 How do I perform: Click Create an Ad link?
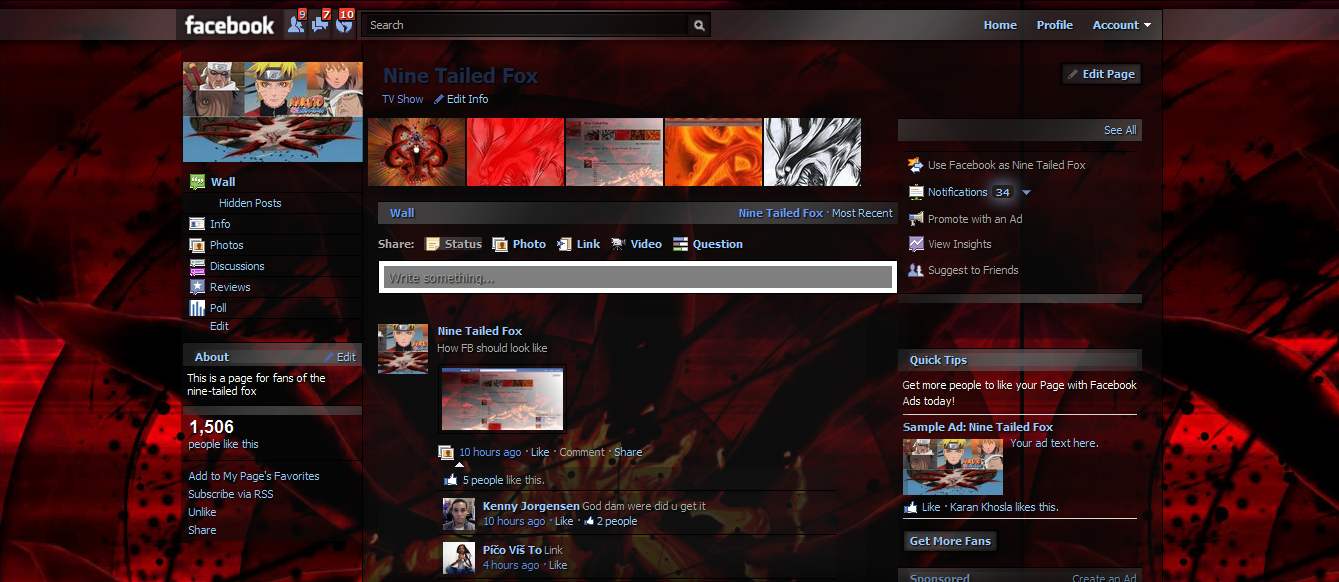tap(1104, 578)
